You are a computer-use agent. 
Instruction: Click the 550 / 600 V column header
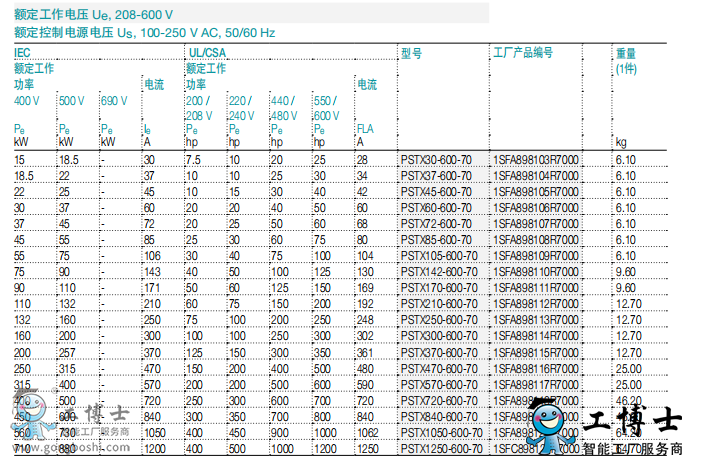tap(326, 108)
